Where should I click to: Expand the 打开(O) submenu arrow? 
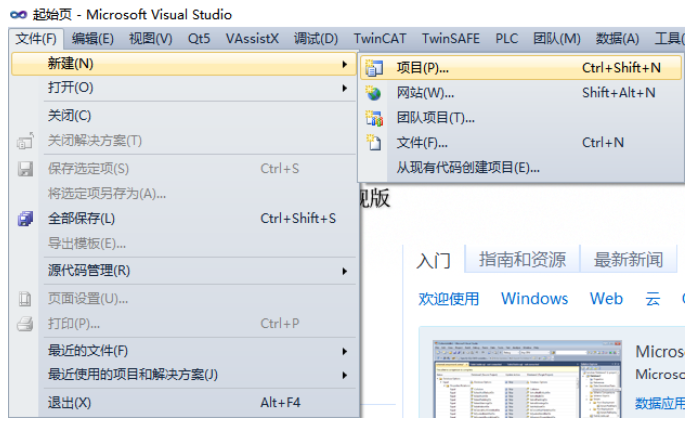(x=344, y=88)
